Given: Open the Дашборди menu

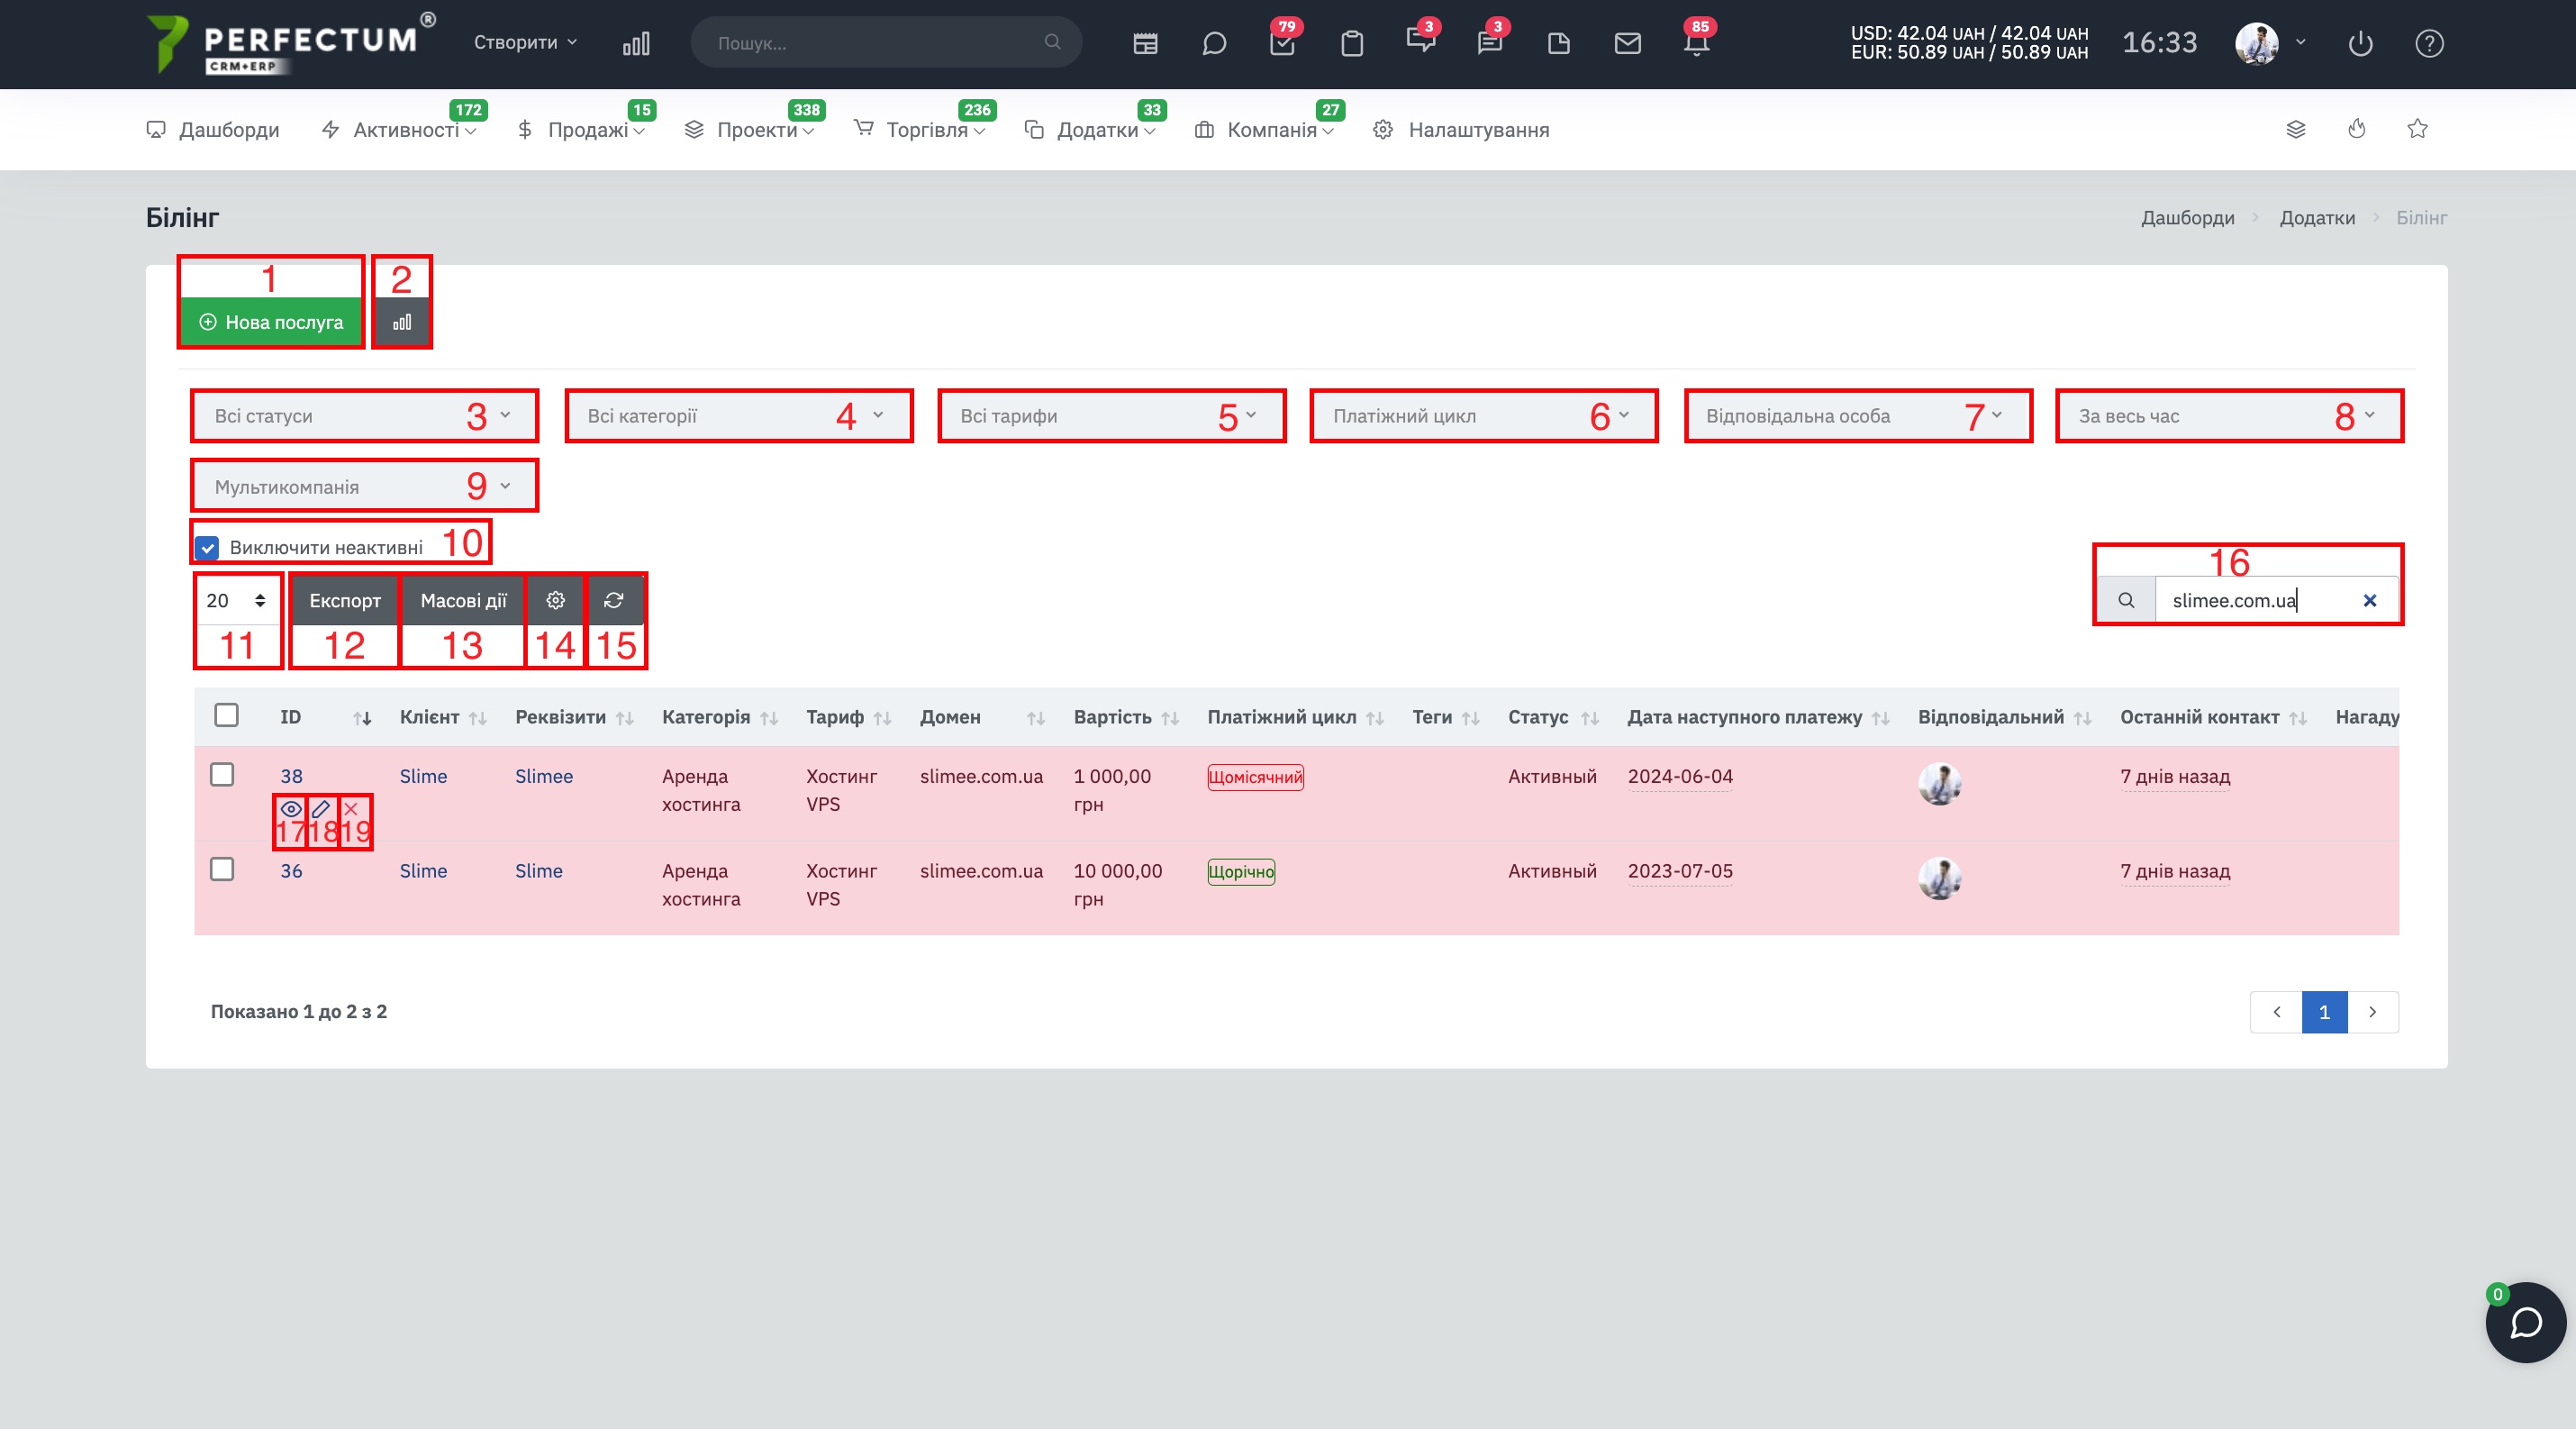Looking at the screenshot, I should click(x=213, y=130).
